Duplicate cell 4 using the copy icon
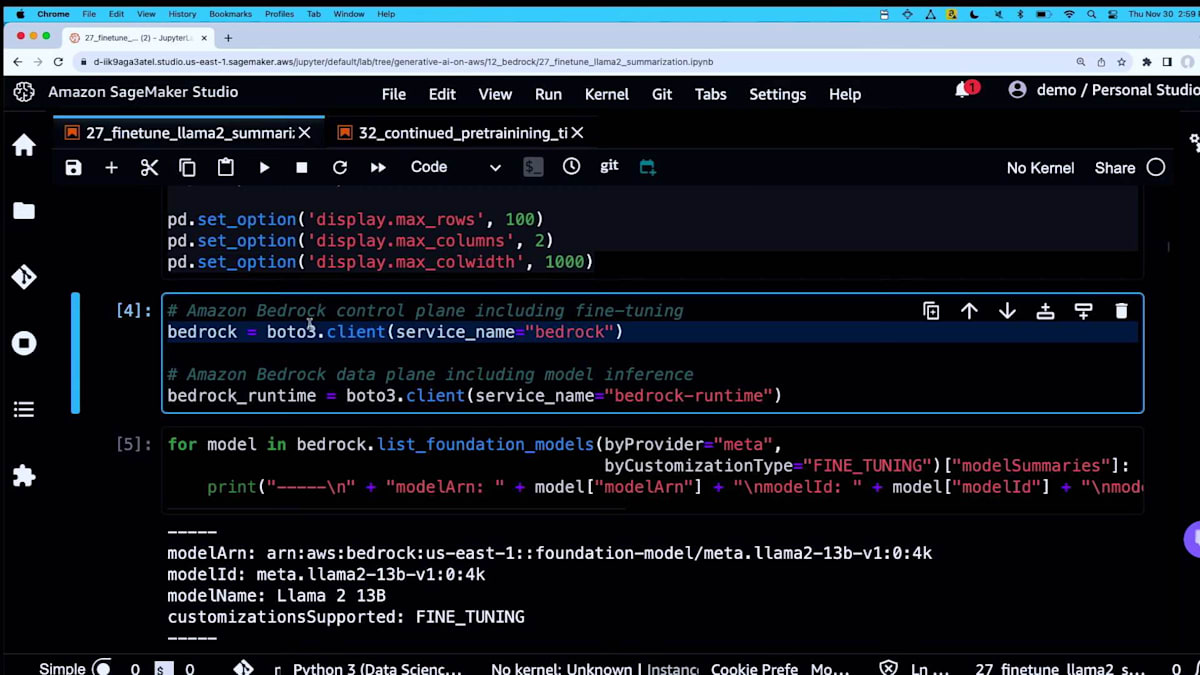 click(x=931, y=311)
